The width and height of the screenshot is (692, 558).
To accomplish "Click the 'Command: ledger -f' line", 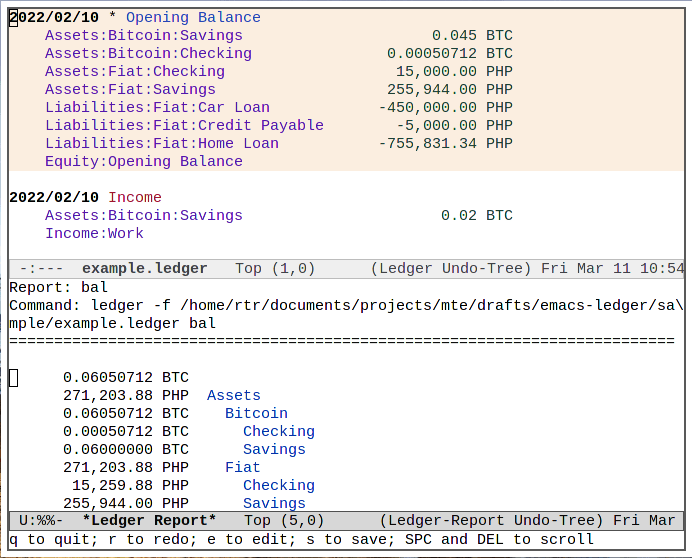I will tap(346, 305).
